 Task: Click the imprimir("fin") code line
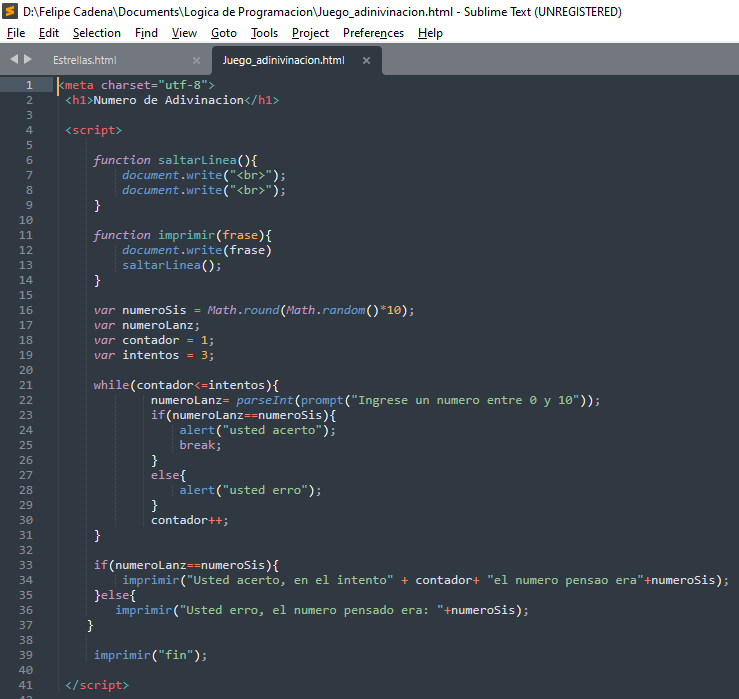click(x=150, y=655)
